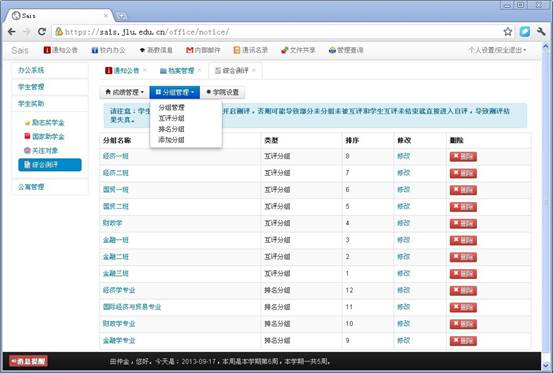Delete the group with sort order 1
The image size is (553, 373).
coord(463,274)
